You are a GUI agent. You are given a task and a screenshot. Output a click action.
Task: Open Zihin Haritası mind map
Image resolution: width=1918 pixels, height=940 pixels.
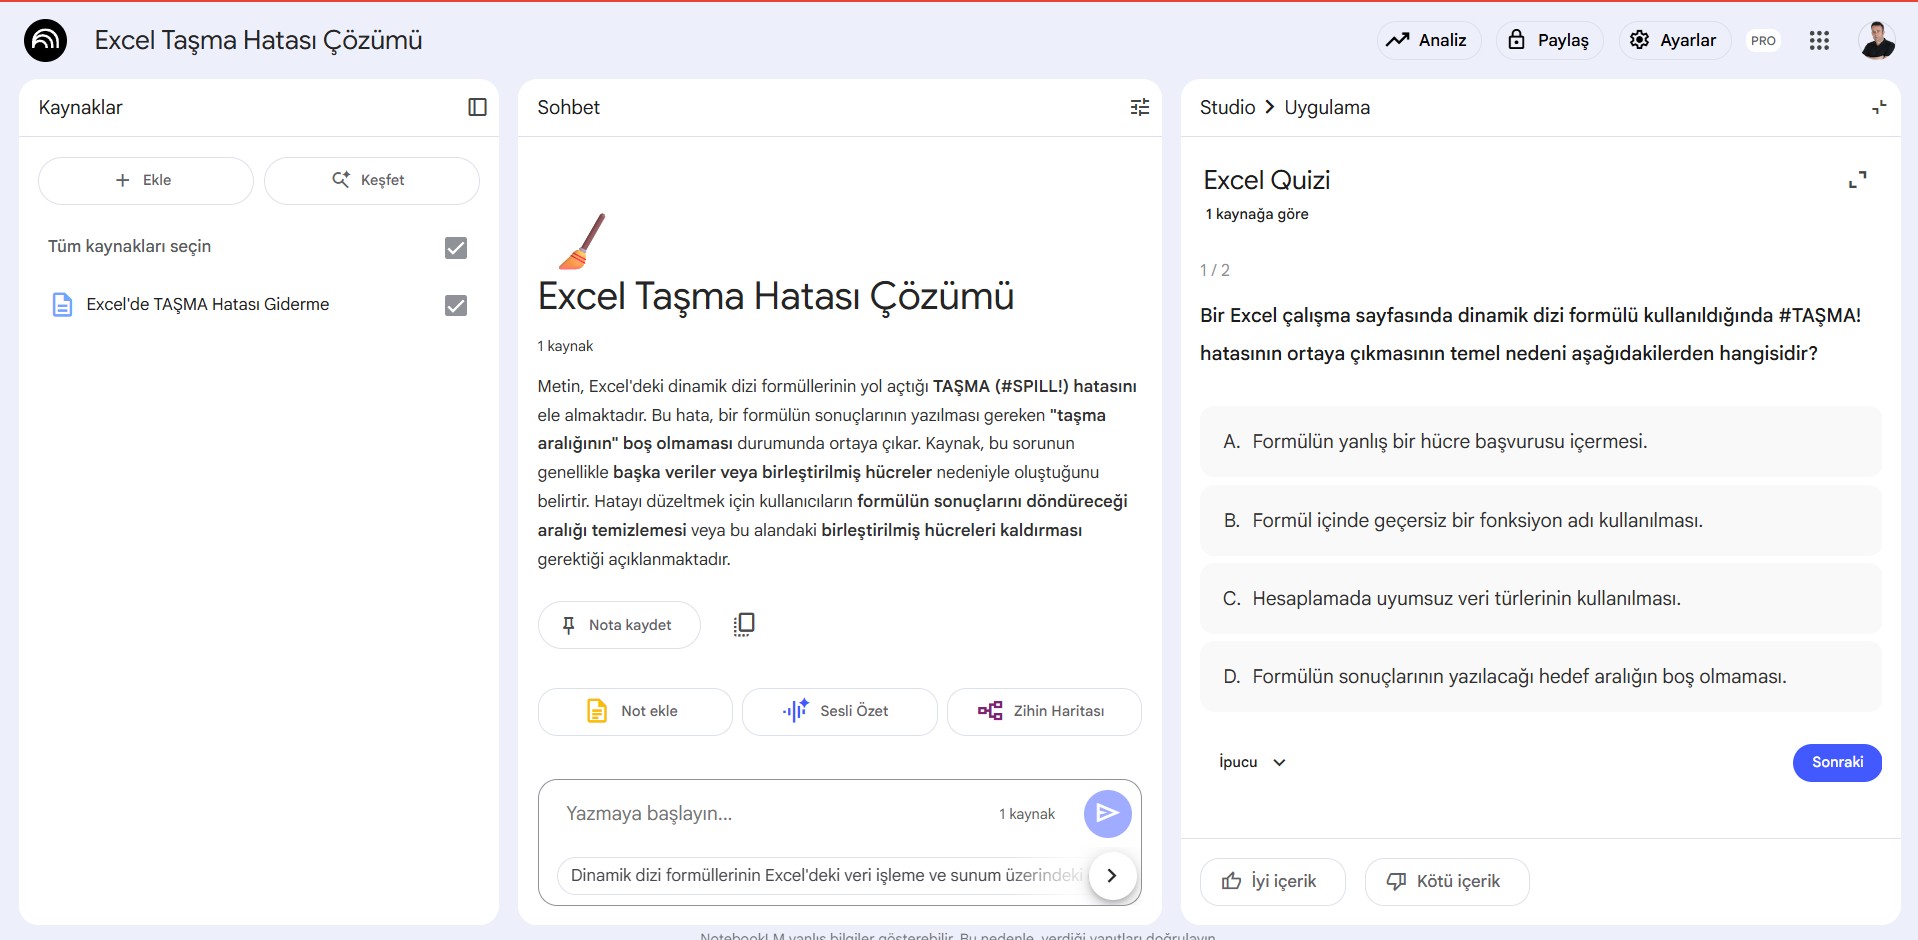coord(1044,711)
